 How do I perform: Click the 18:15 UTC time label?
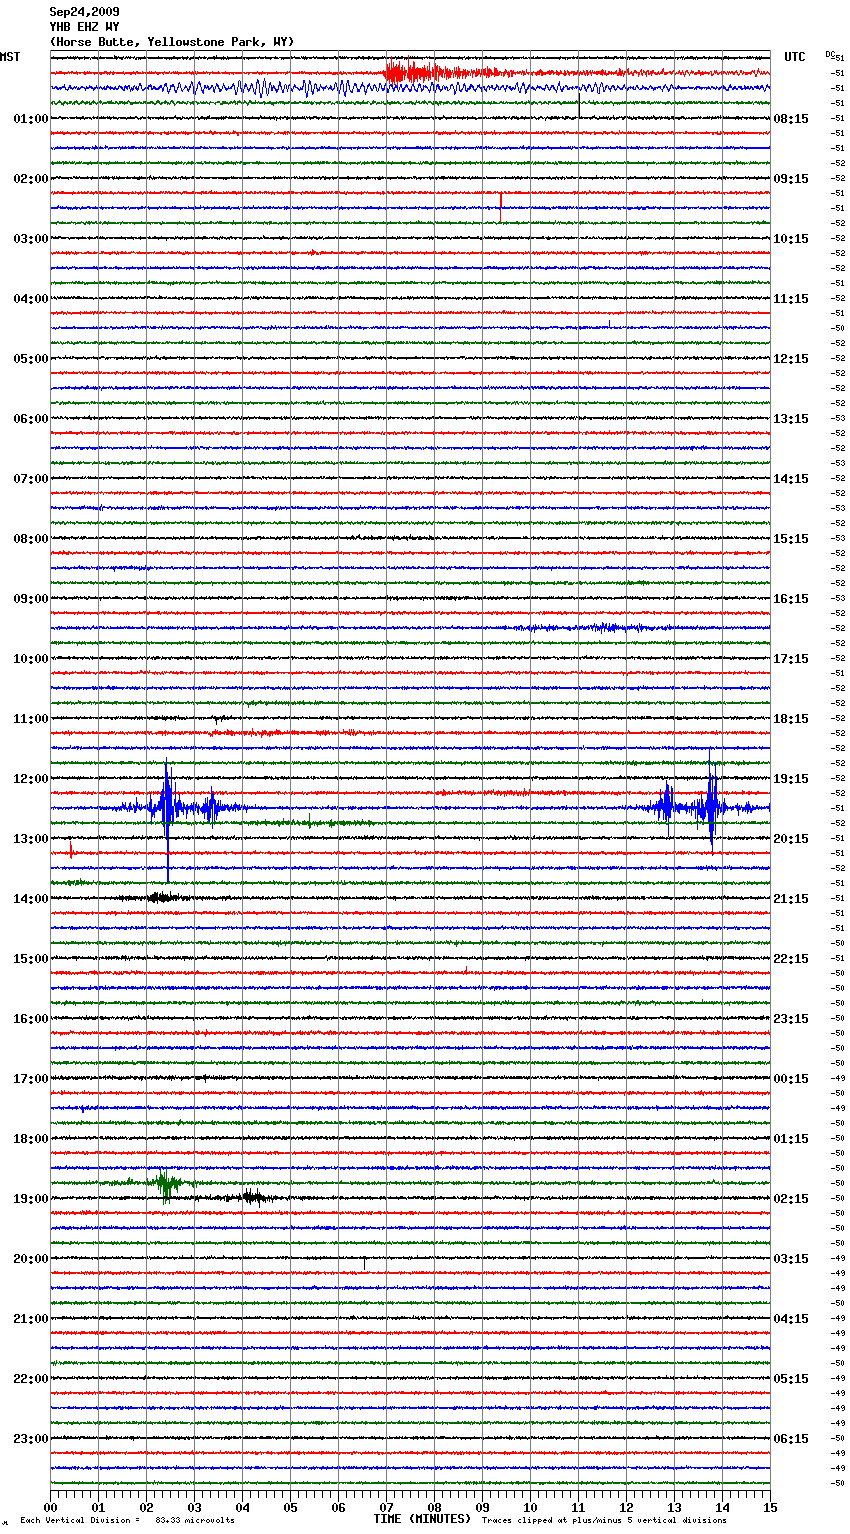pos(791,719)
